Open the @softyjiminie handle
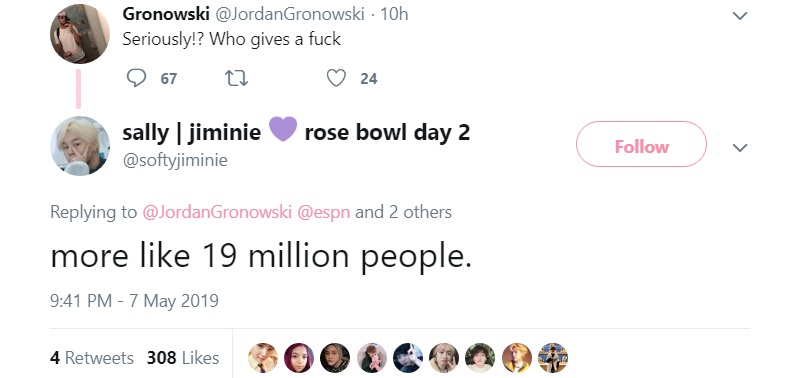 click(x=175, y=161)
